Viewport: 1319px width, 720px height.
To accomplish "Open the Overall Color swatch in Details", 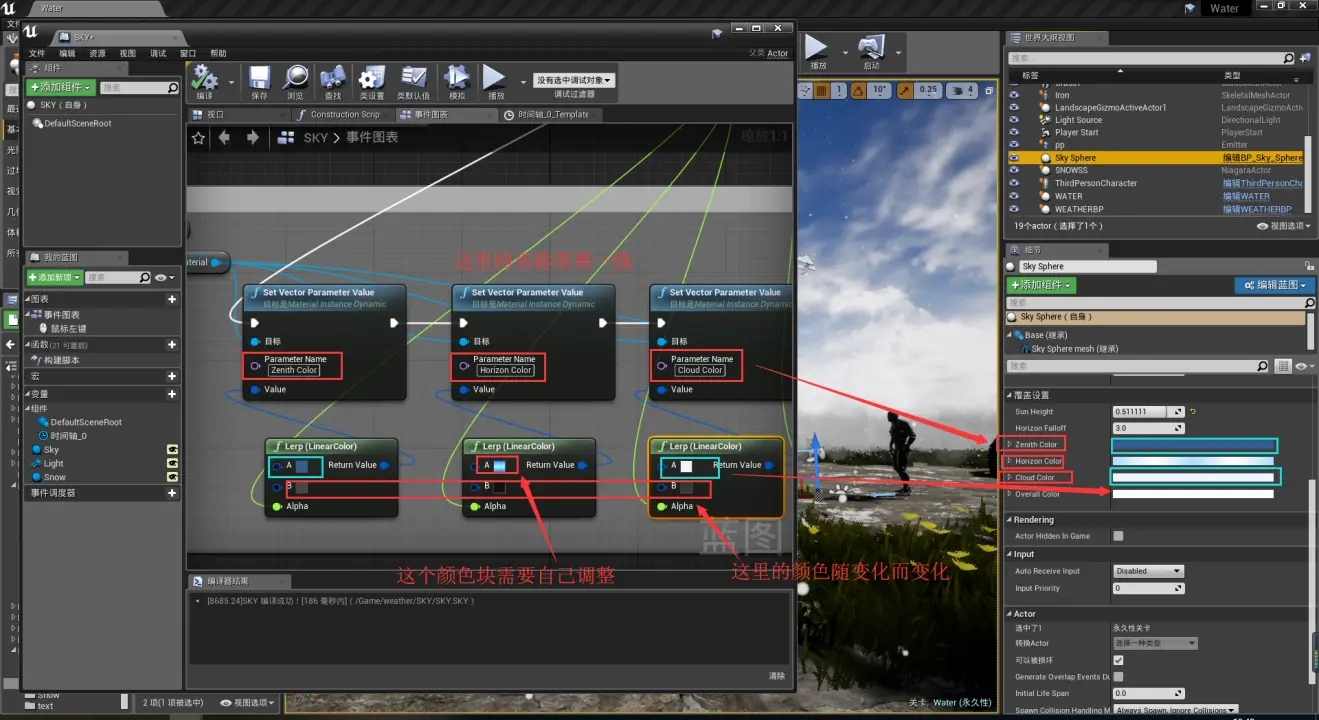I will (1193, 494).
